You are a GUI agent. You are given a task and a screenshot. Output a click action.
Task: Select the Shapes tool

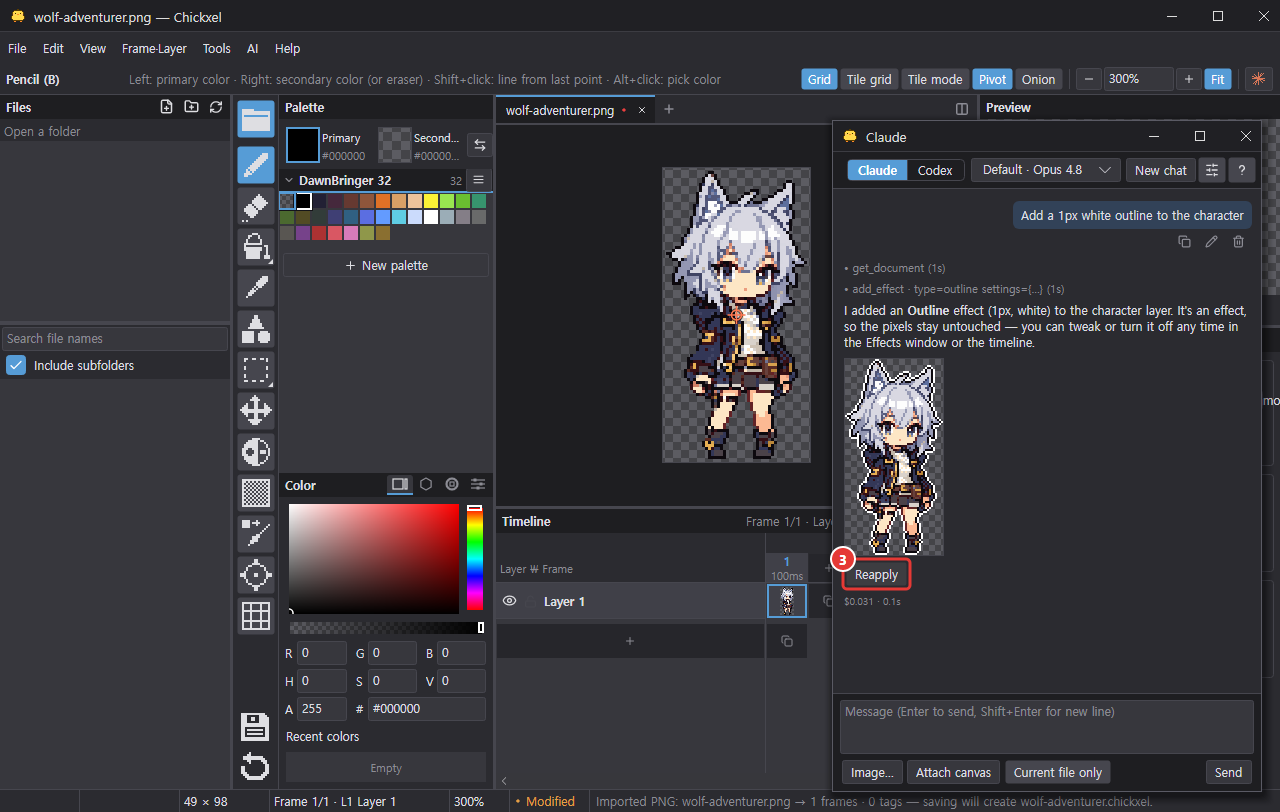(x=256, y=329)
